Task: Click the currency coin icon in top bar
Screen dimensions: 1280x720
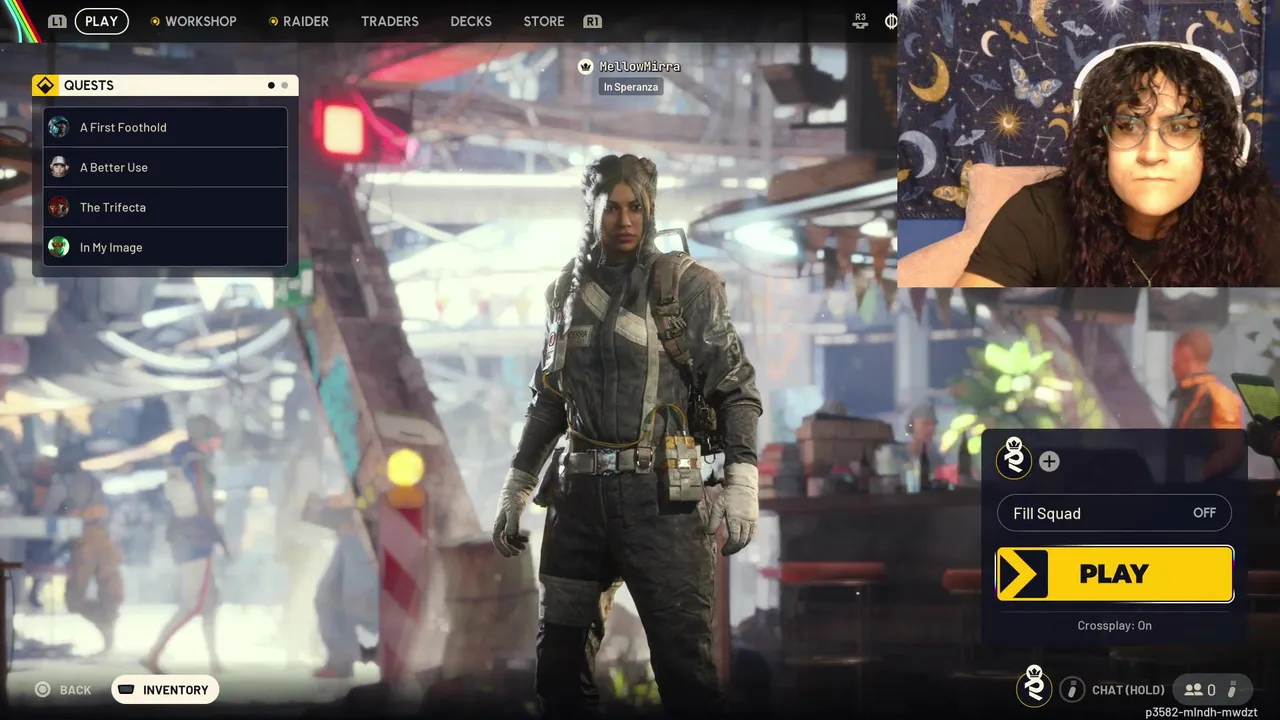Action: pyautogui.click(x=890, y=21)
